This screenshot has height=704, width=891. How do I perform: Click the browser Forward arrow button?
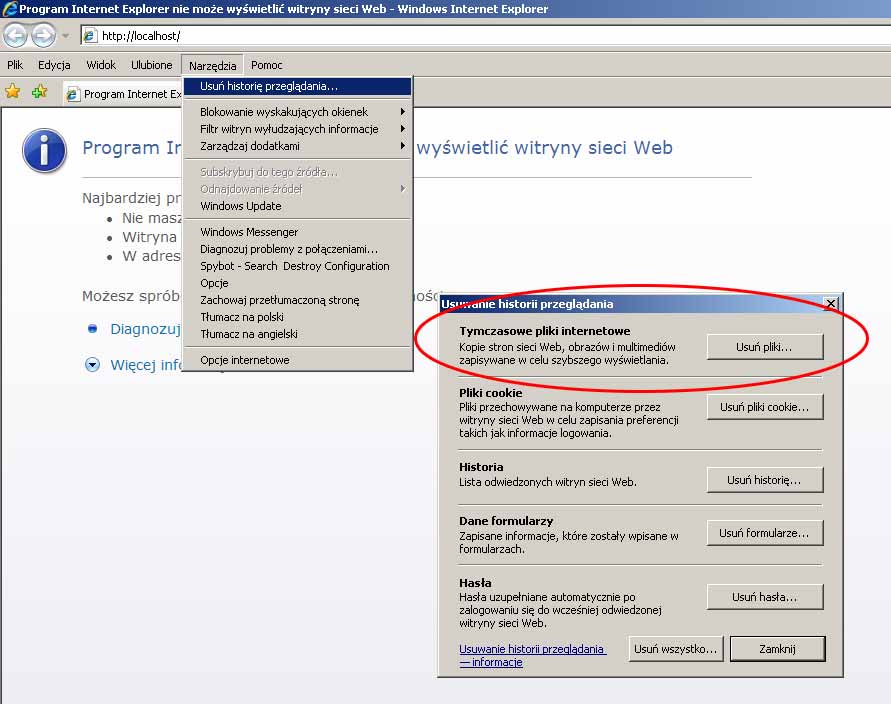(x=43, y=36)
